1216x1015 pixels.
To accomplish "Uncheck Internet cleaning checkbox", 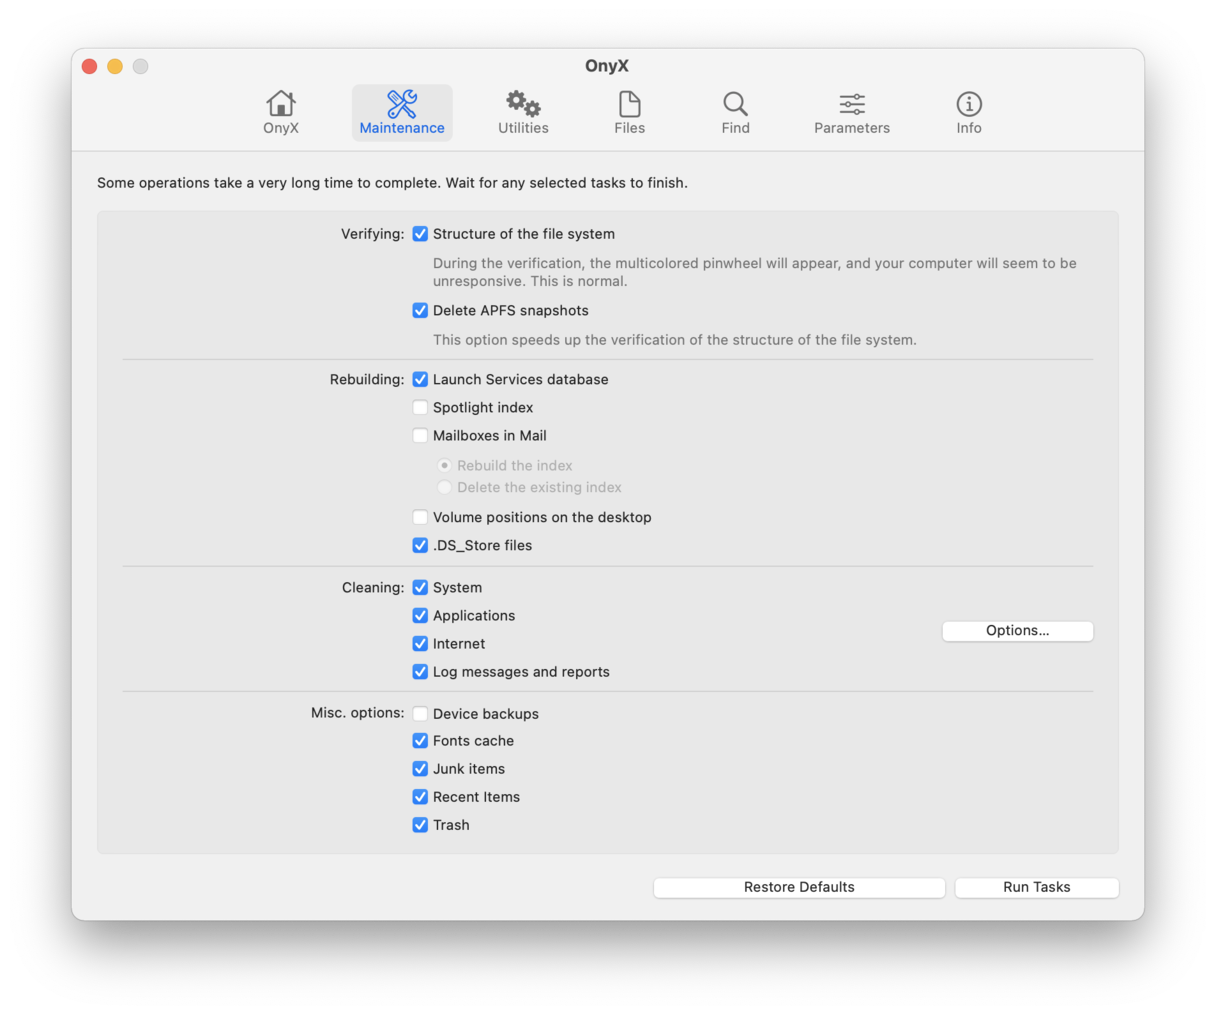I will 420,644.
